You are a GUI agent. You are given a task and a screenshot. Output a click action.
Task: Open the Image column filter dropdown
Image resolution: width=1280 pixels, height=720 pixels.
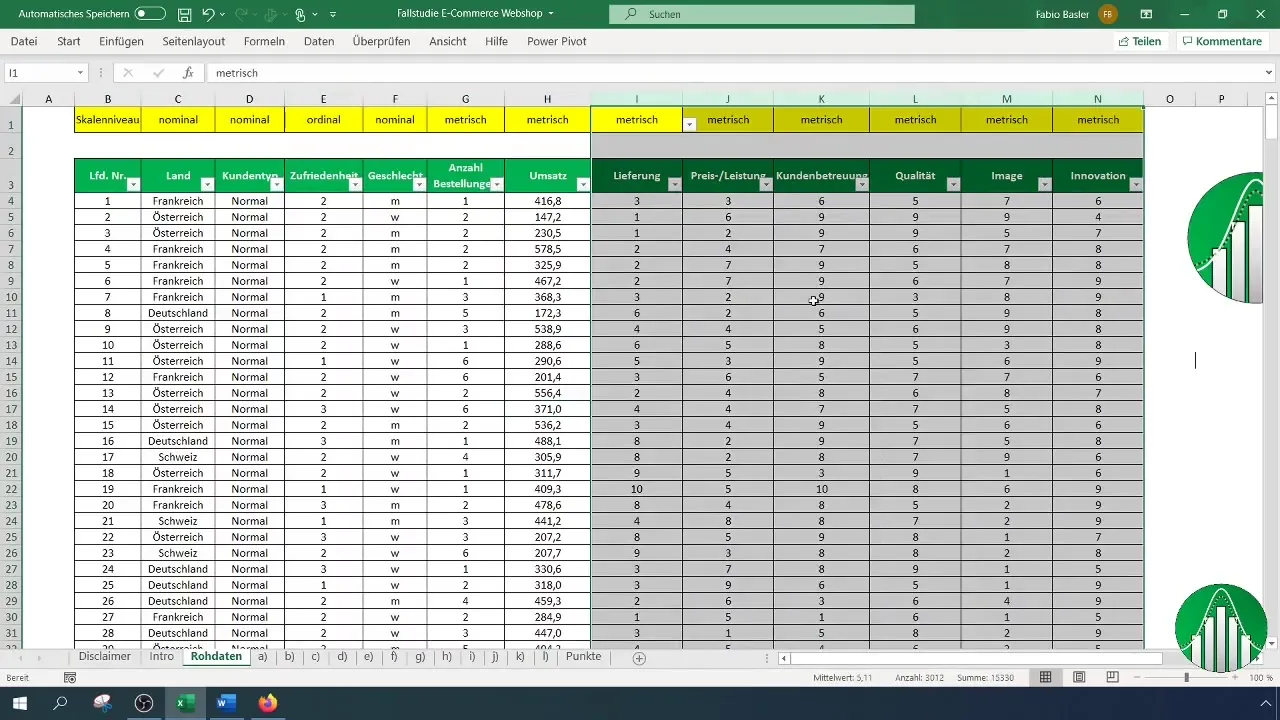[x=1045, y=184]
